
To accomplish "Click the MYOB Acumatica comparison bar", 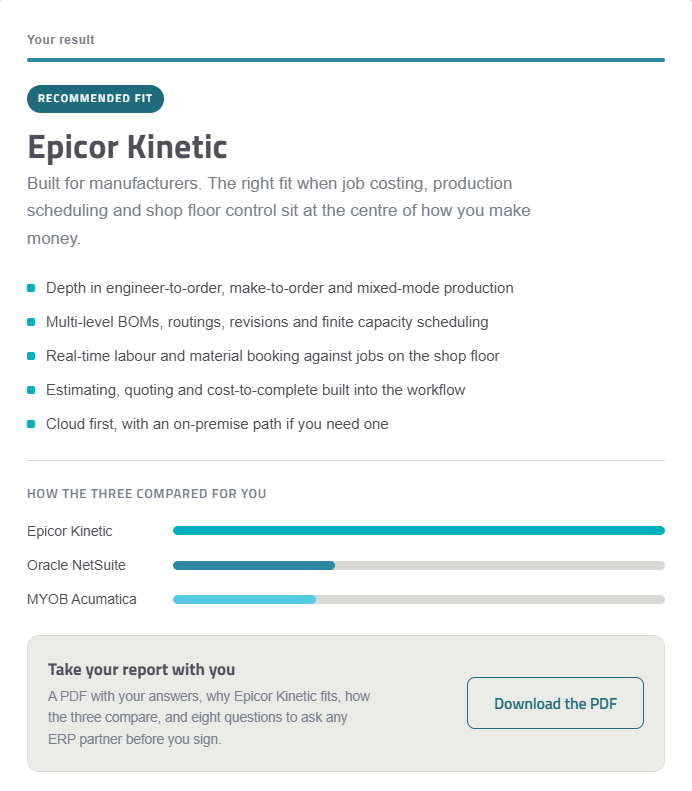I will pos(419,599).
